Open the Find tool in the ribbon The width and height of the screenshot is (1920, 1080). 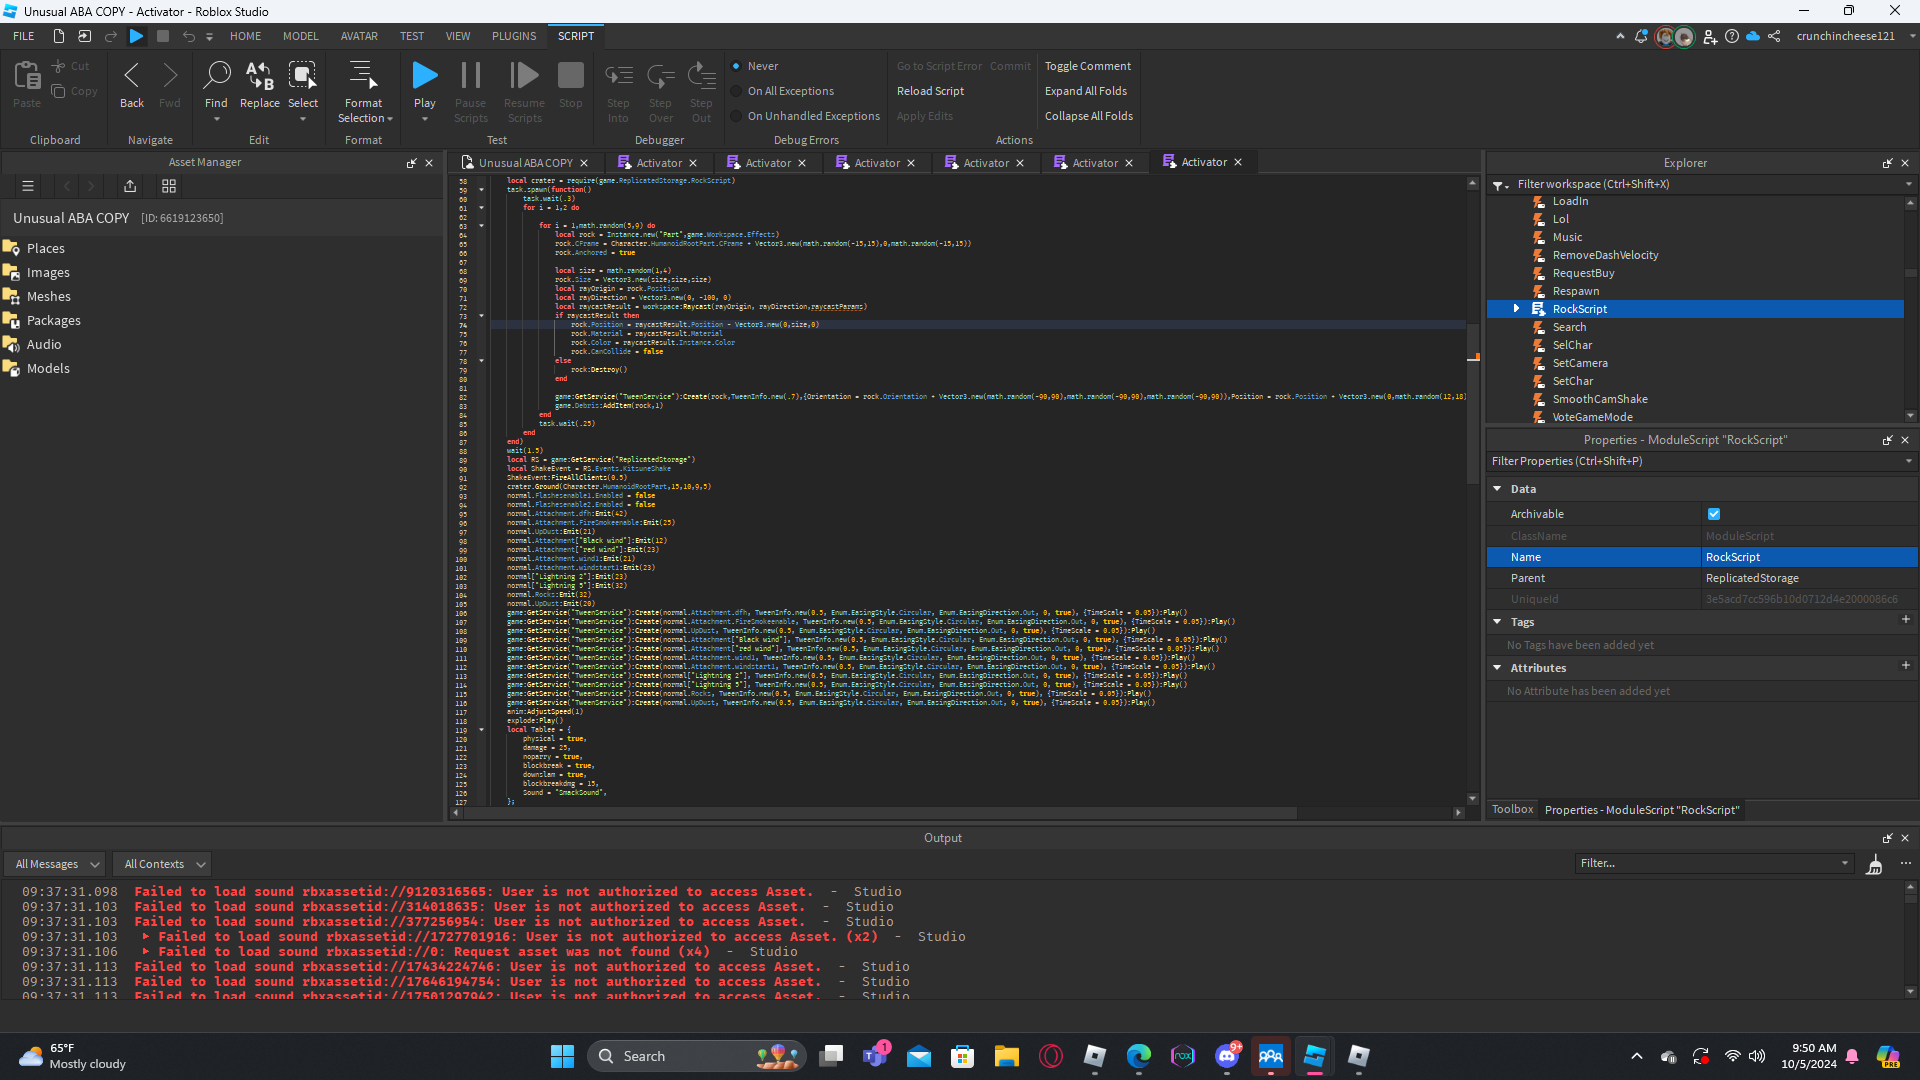click(x=216, y=86)
